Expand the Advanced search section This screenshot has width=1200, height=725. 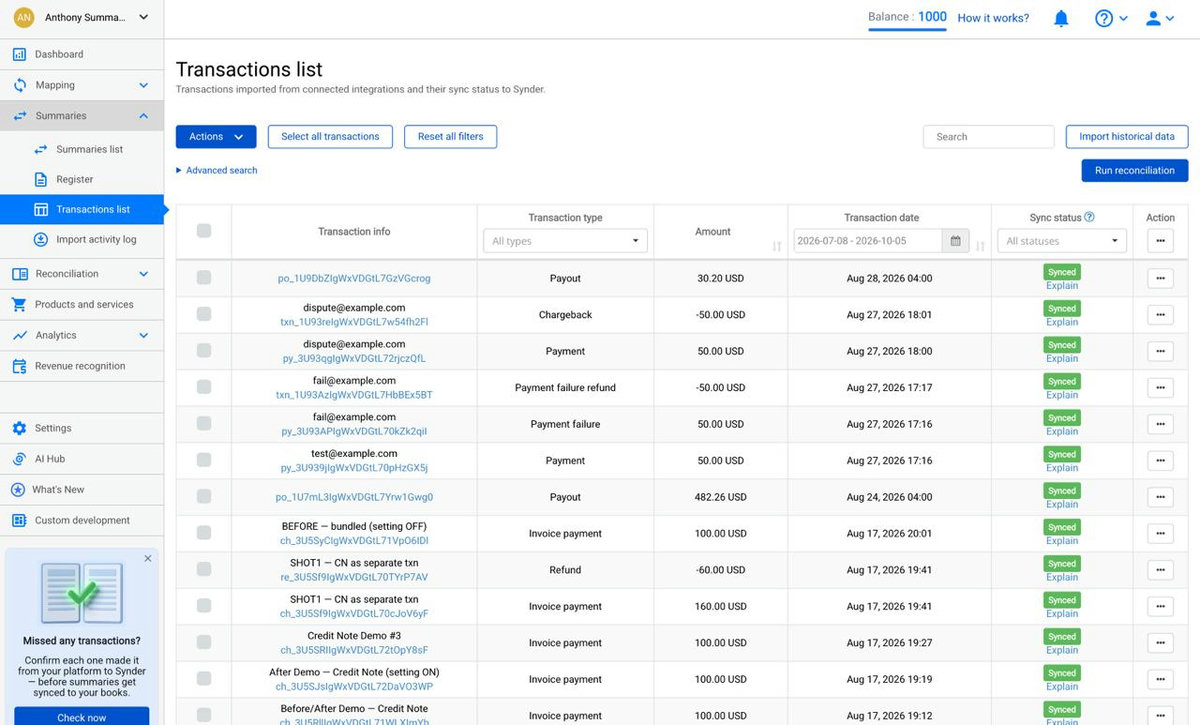click(x=217, y=171)
